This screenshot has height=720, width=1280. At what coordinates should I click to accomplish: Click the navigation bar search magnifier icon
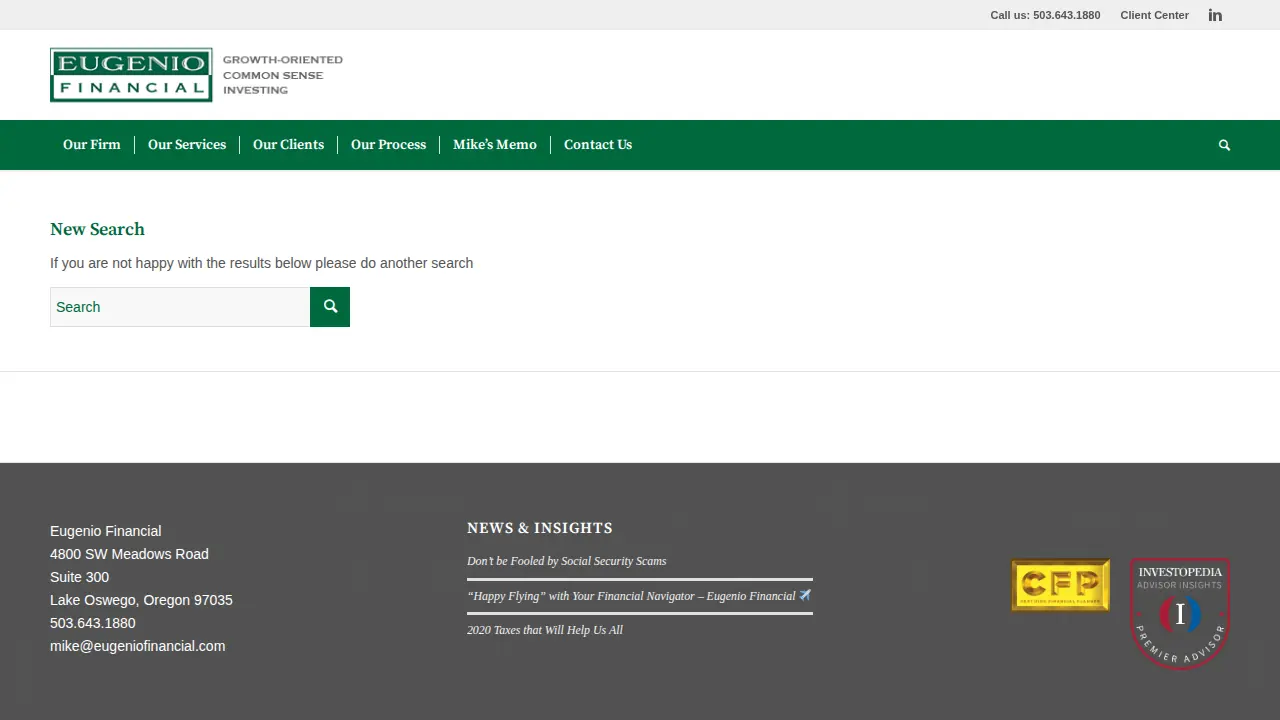[1224, 145]
